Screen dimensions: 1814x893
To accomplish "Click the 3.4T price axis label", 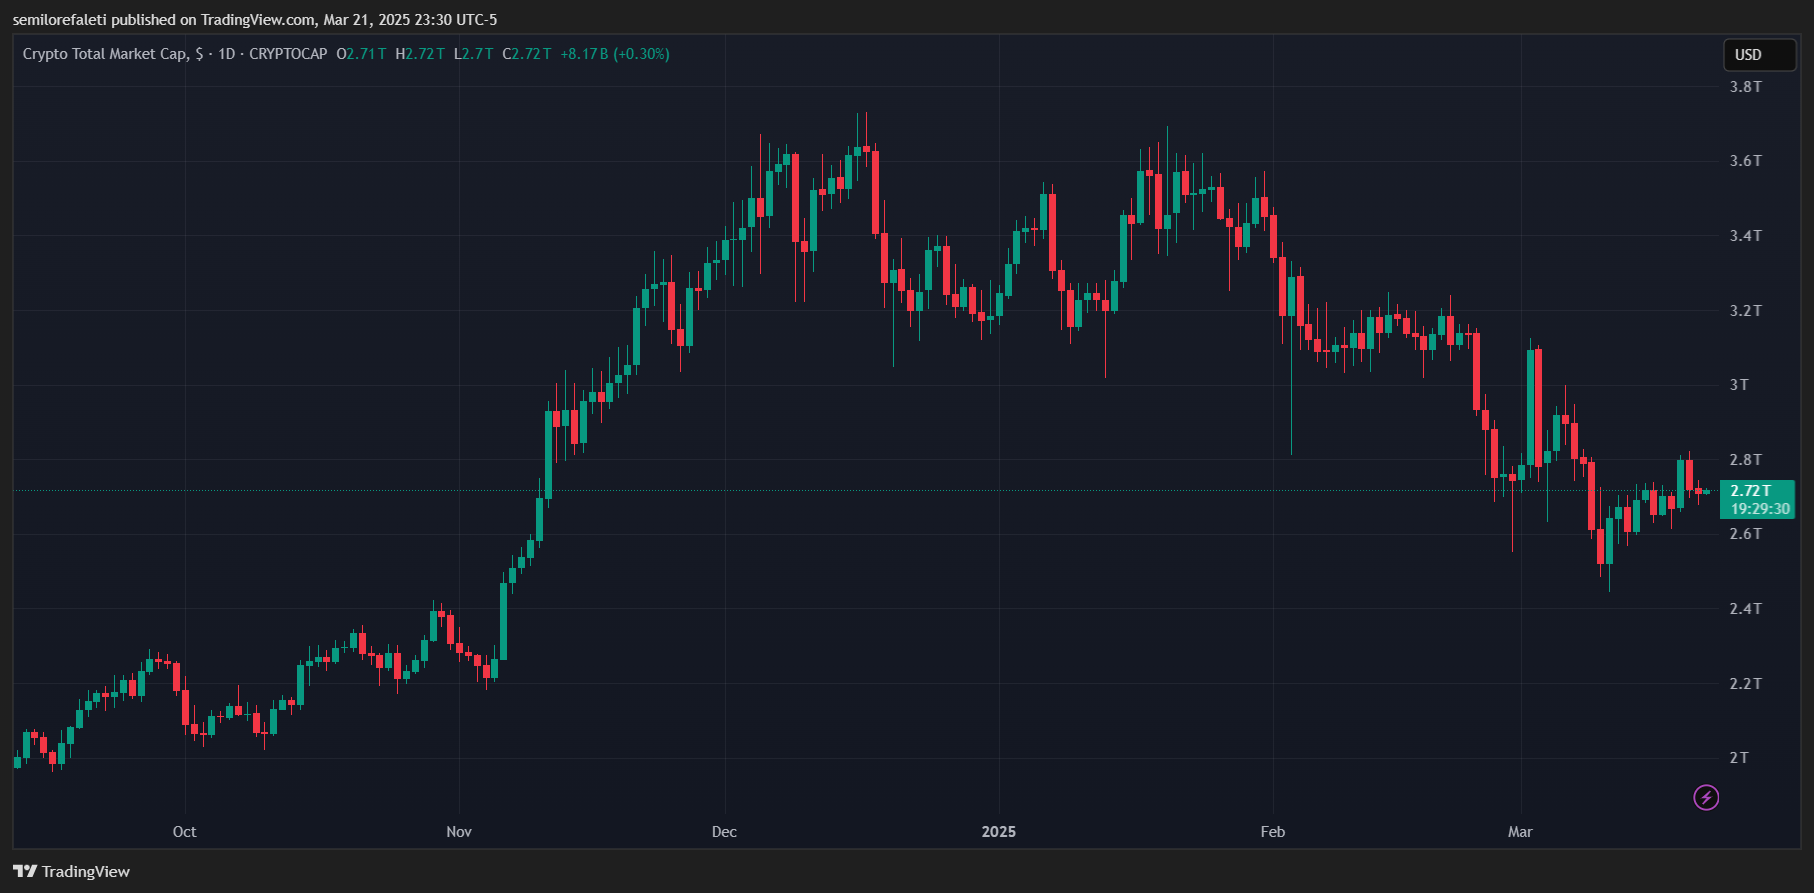I will coord(1746,236).
